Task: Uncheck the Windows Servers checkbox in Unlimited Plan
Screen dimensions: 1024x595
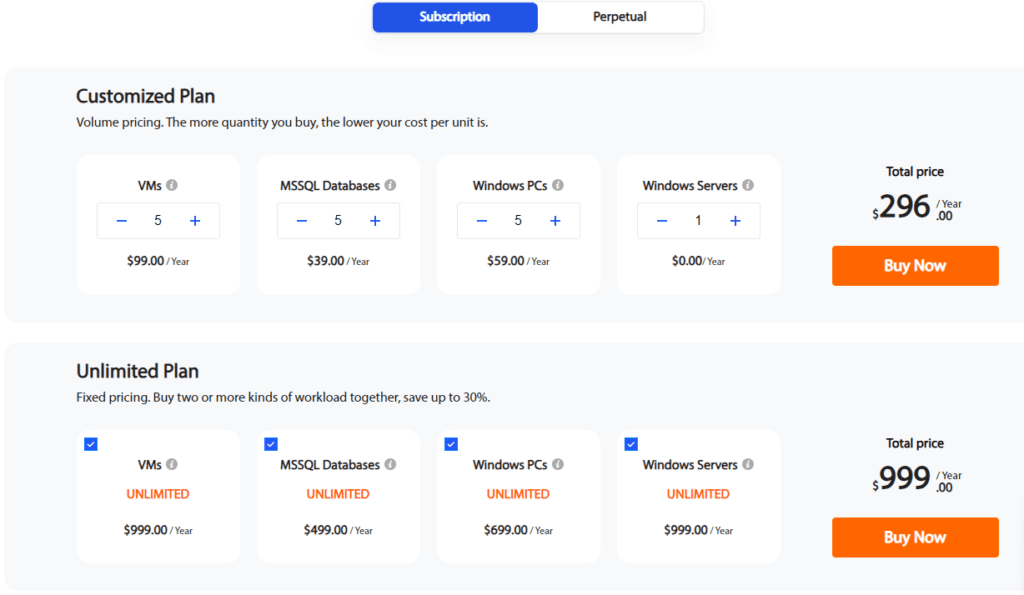Action: coord(631,444)
